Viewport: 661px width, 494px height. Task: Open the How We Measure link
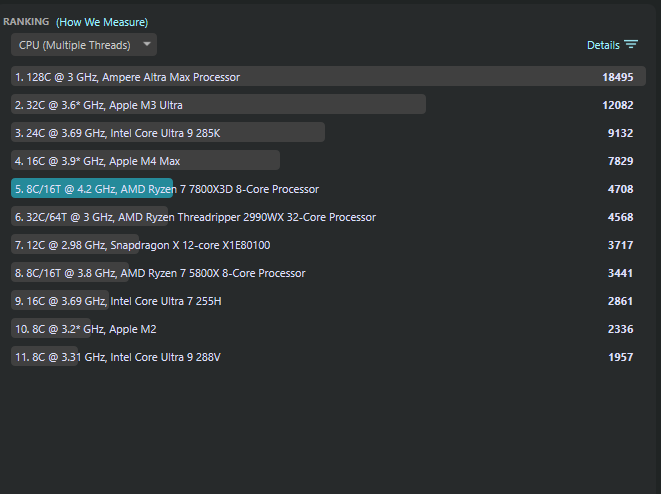click(102, 22)
